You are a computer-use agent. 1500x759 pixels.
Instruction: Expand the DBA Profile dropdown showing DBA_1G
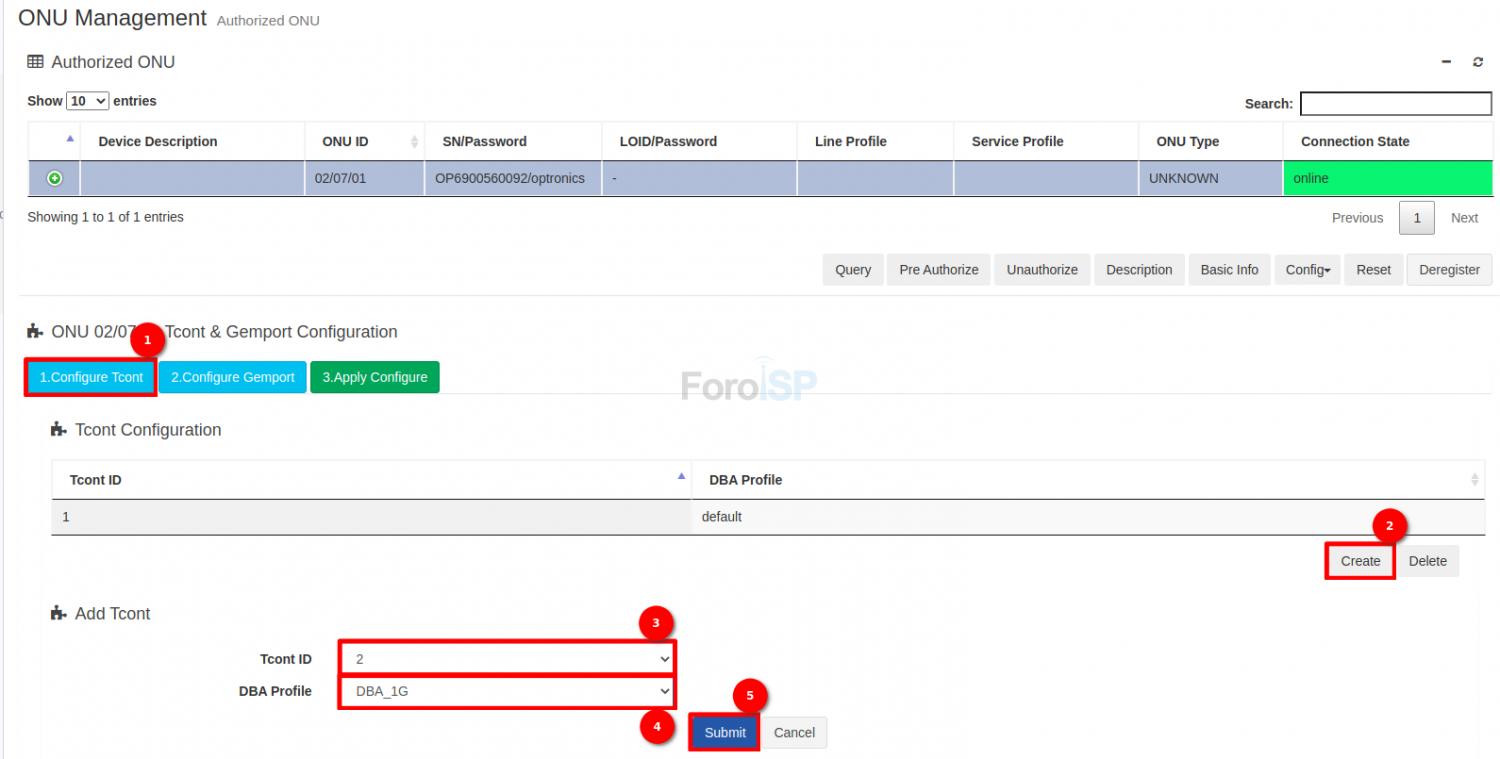[507, 691]
